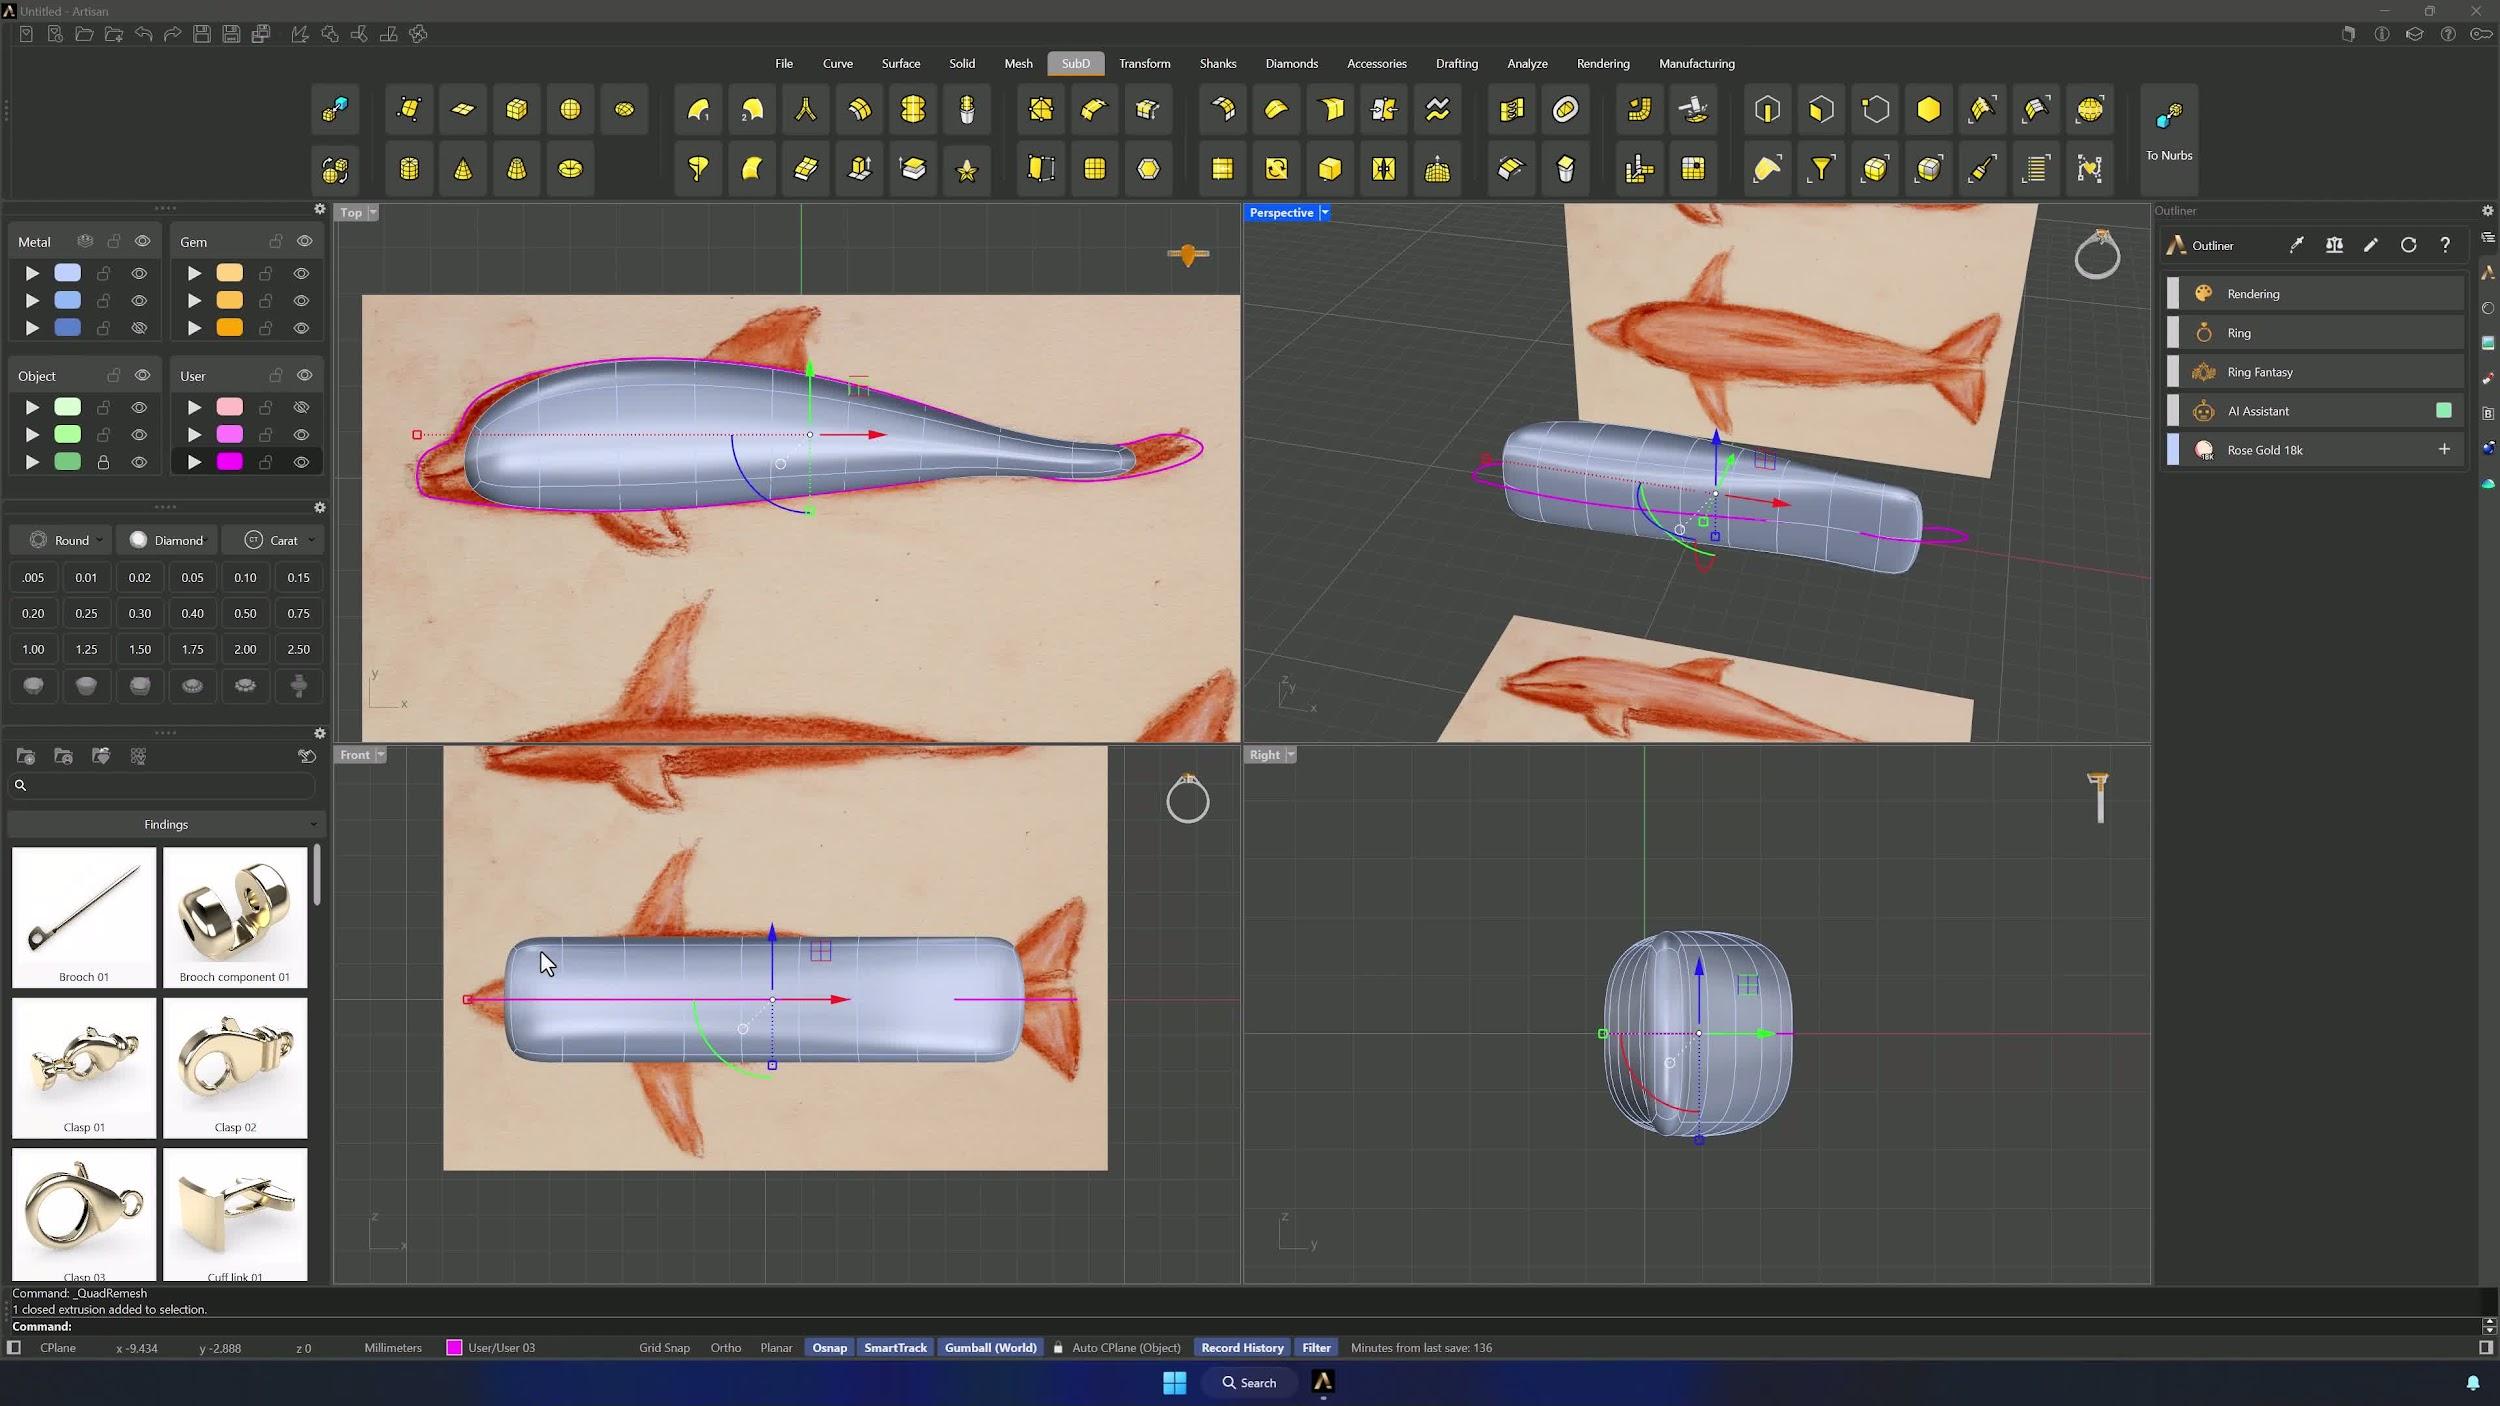Click the undo arrow in quick toolbar
The width and height of the screenshot is (2500, 1406).
click(x=144, y=34)
